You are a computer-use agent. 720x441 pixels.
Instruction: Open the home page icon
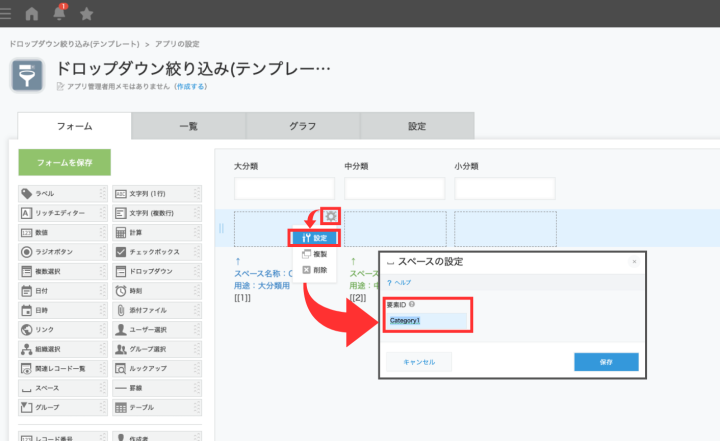(x=32, y=14)
